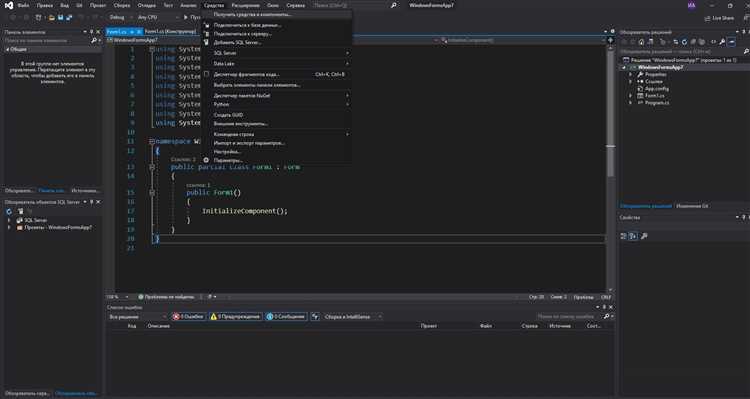Select Диспетчер пакетов NuGet menu item
The height and width of the screenshot is (399, 750).
click(x=277, y=96)
